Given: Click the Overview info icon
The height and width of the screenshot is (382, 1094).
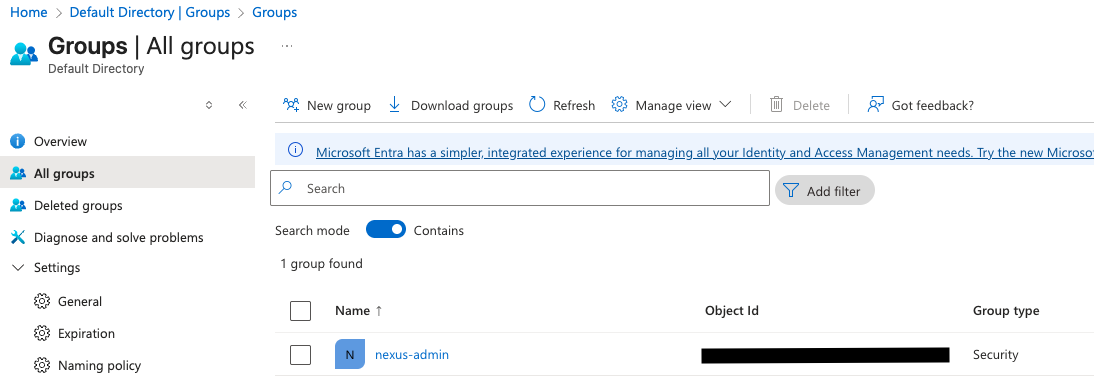Looking at the screenshot, I should tap(18, 142).
